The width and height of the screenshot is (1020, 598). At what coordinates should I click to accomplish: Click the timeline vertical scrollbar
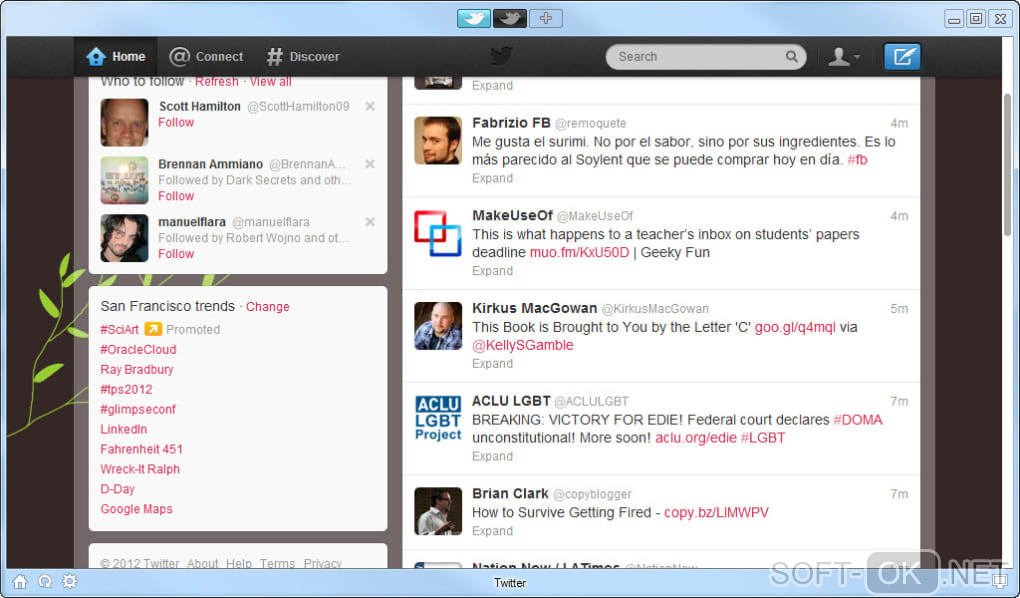pos(1007,165)
